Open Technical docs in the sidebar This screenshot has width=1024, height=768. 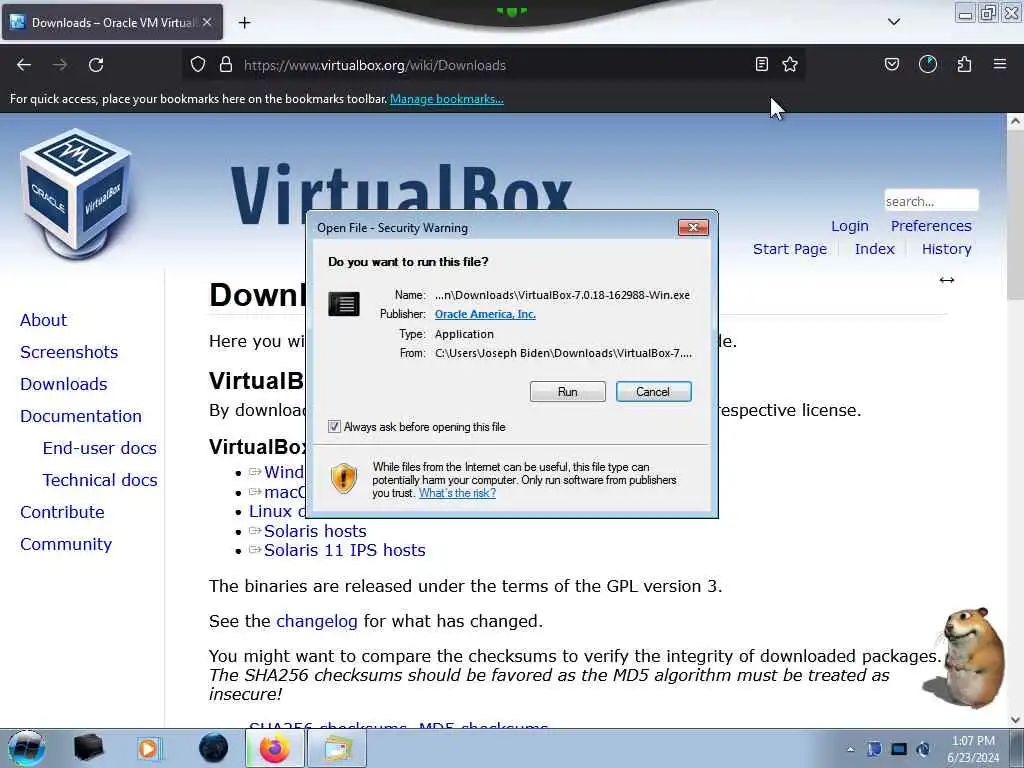click(x=100, y=480)
